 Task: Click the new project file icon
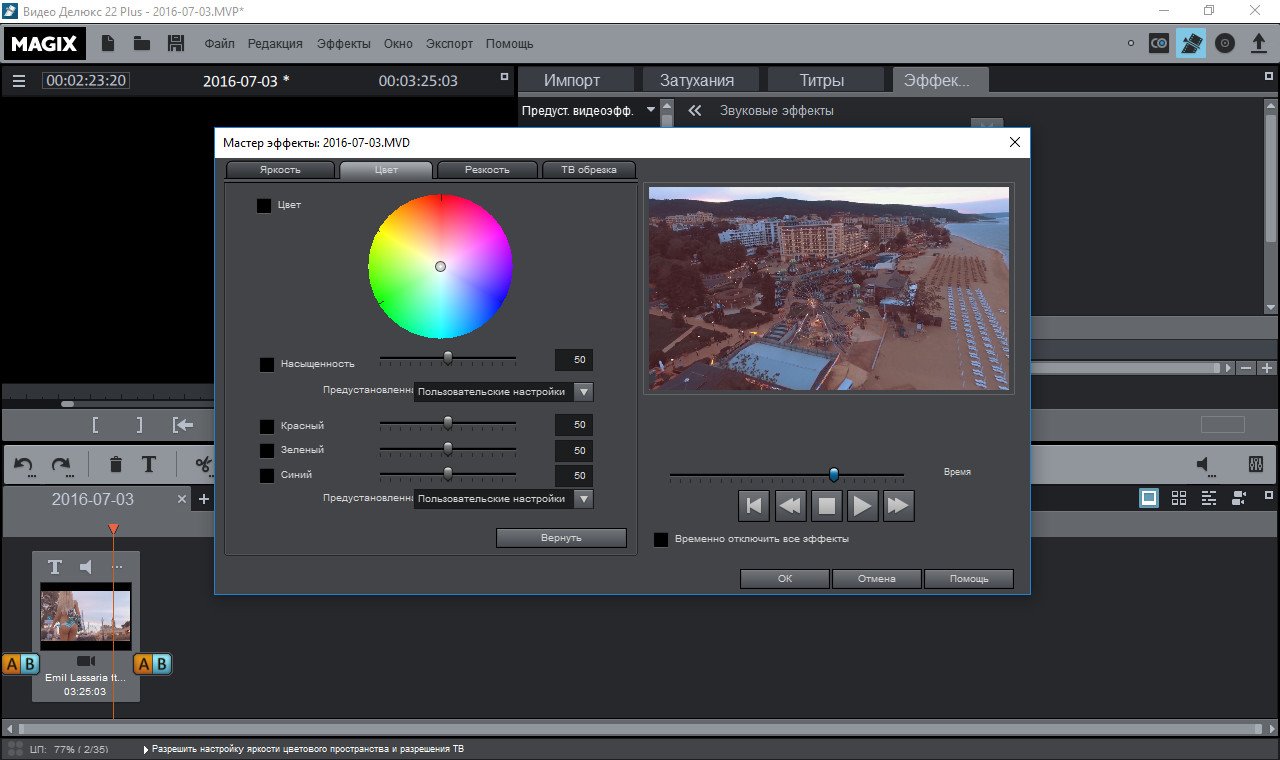(108, 43)
